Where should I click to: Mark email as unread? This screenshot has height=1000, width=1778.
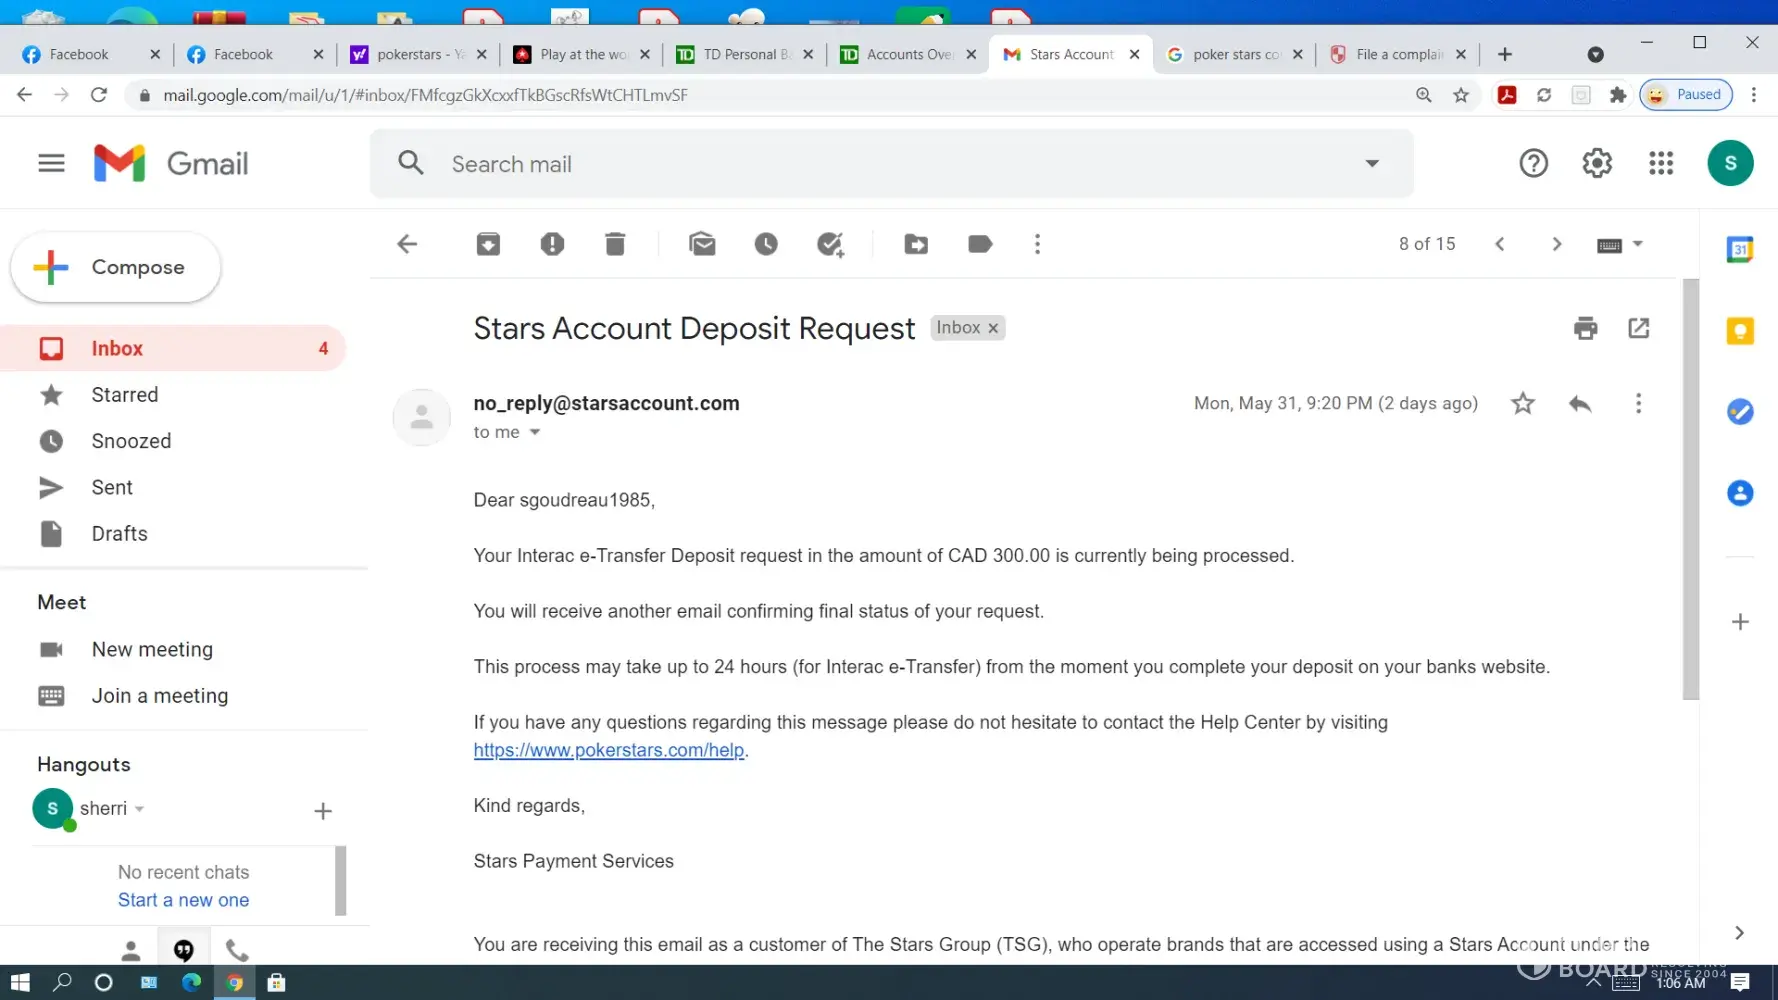pos(702,244)
